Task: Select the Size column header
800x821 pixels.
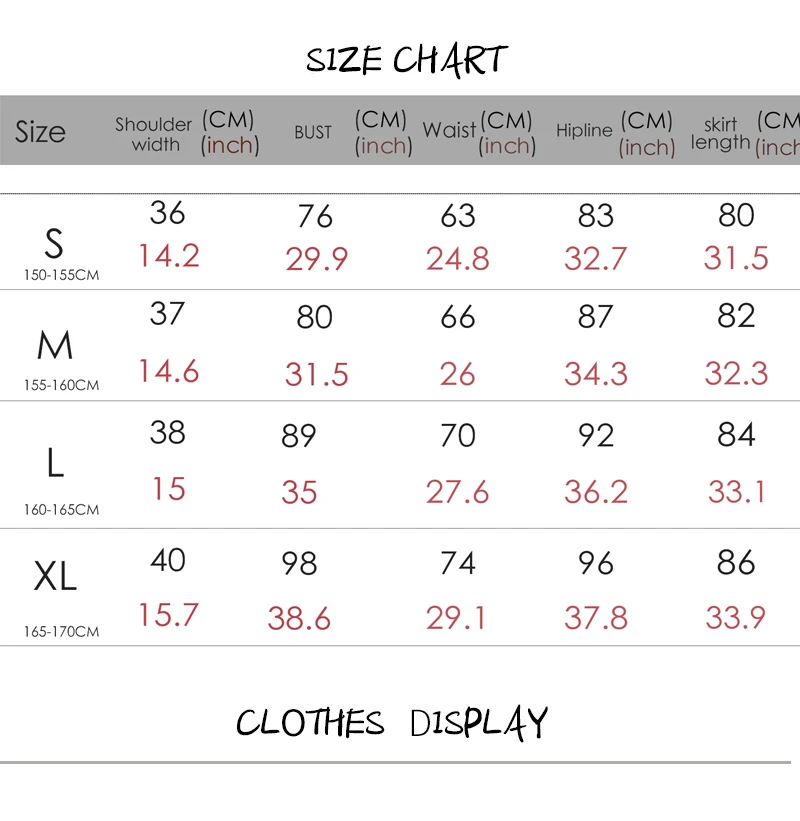Action: [40, 131]
